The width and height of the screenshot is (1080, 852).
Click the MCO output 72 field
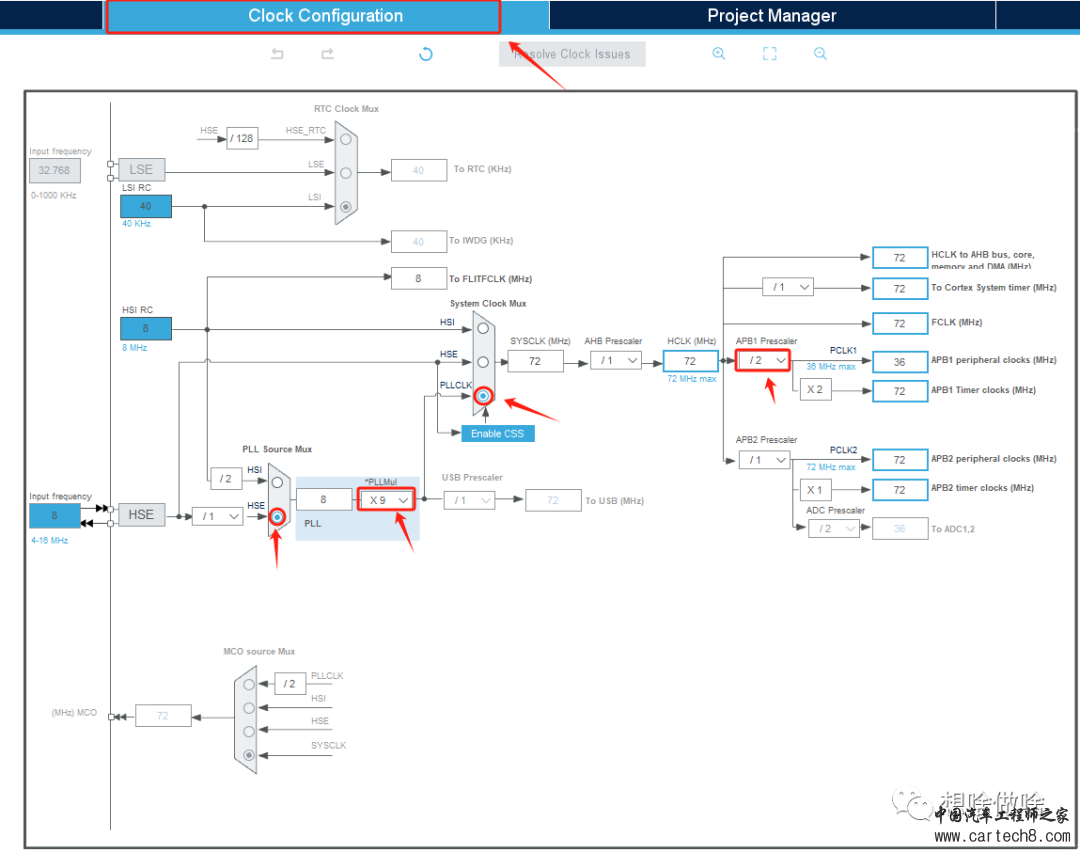click(163, 716)
